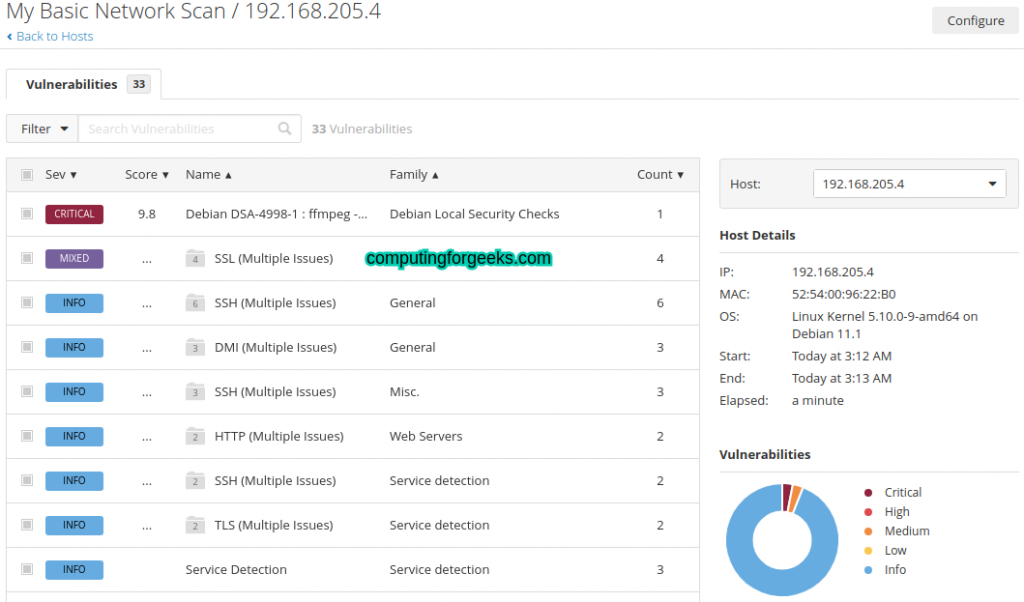The image size is (1024, 602).
Task: Click the MIXED severity badge
Action: (74, 259)
